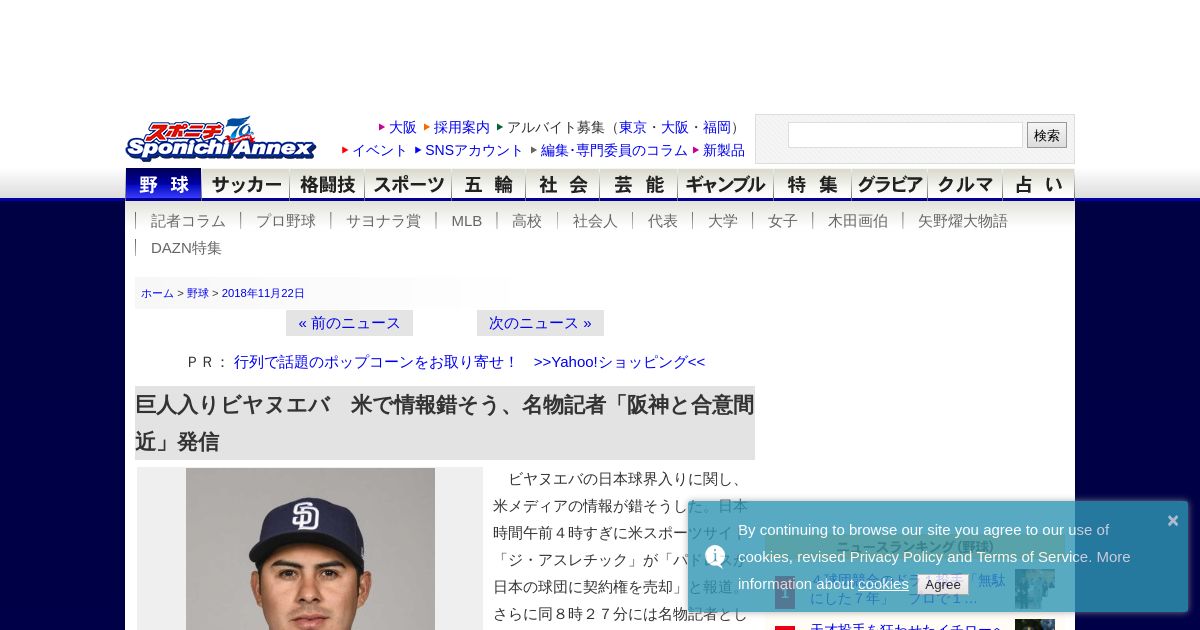The width and height of the screenshot is (1200, 630).
Task: Click the player photo in article
Action: click(310, 549)
